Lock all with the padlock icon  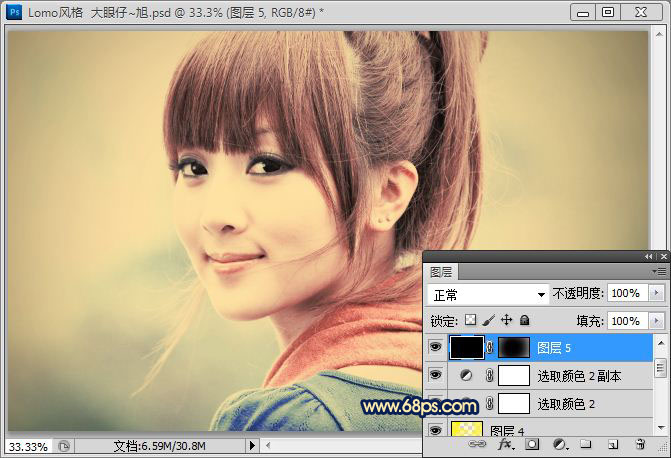pos(525,320)
